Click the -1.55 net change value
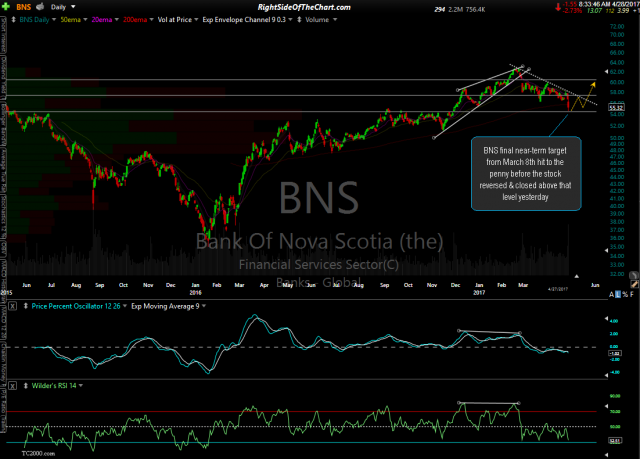640x459 pixels. [569, 4]
